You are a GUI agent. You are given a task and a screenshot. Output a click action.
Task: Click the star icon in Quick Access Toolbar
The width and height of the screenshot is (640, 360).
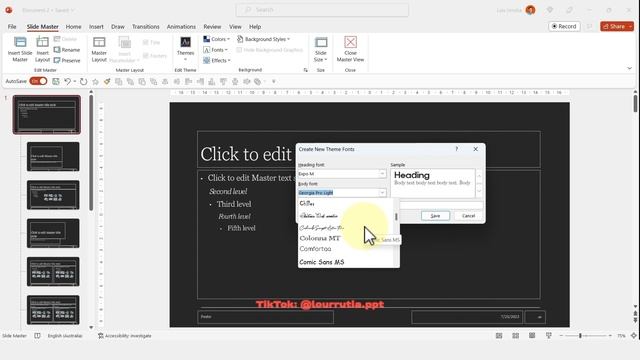[96, 82]
